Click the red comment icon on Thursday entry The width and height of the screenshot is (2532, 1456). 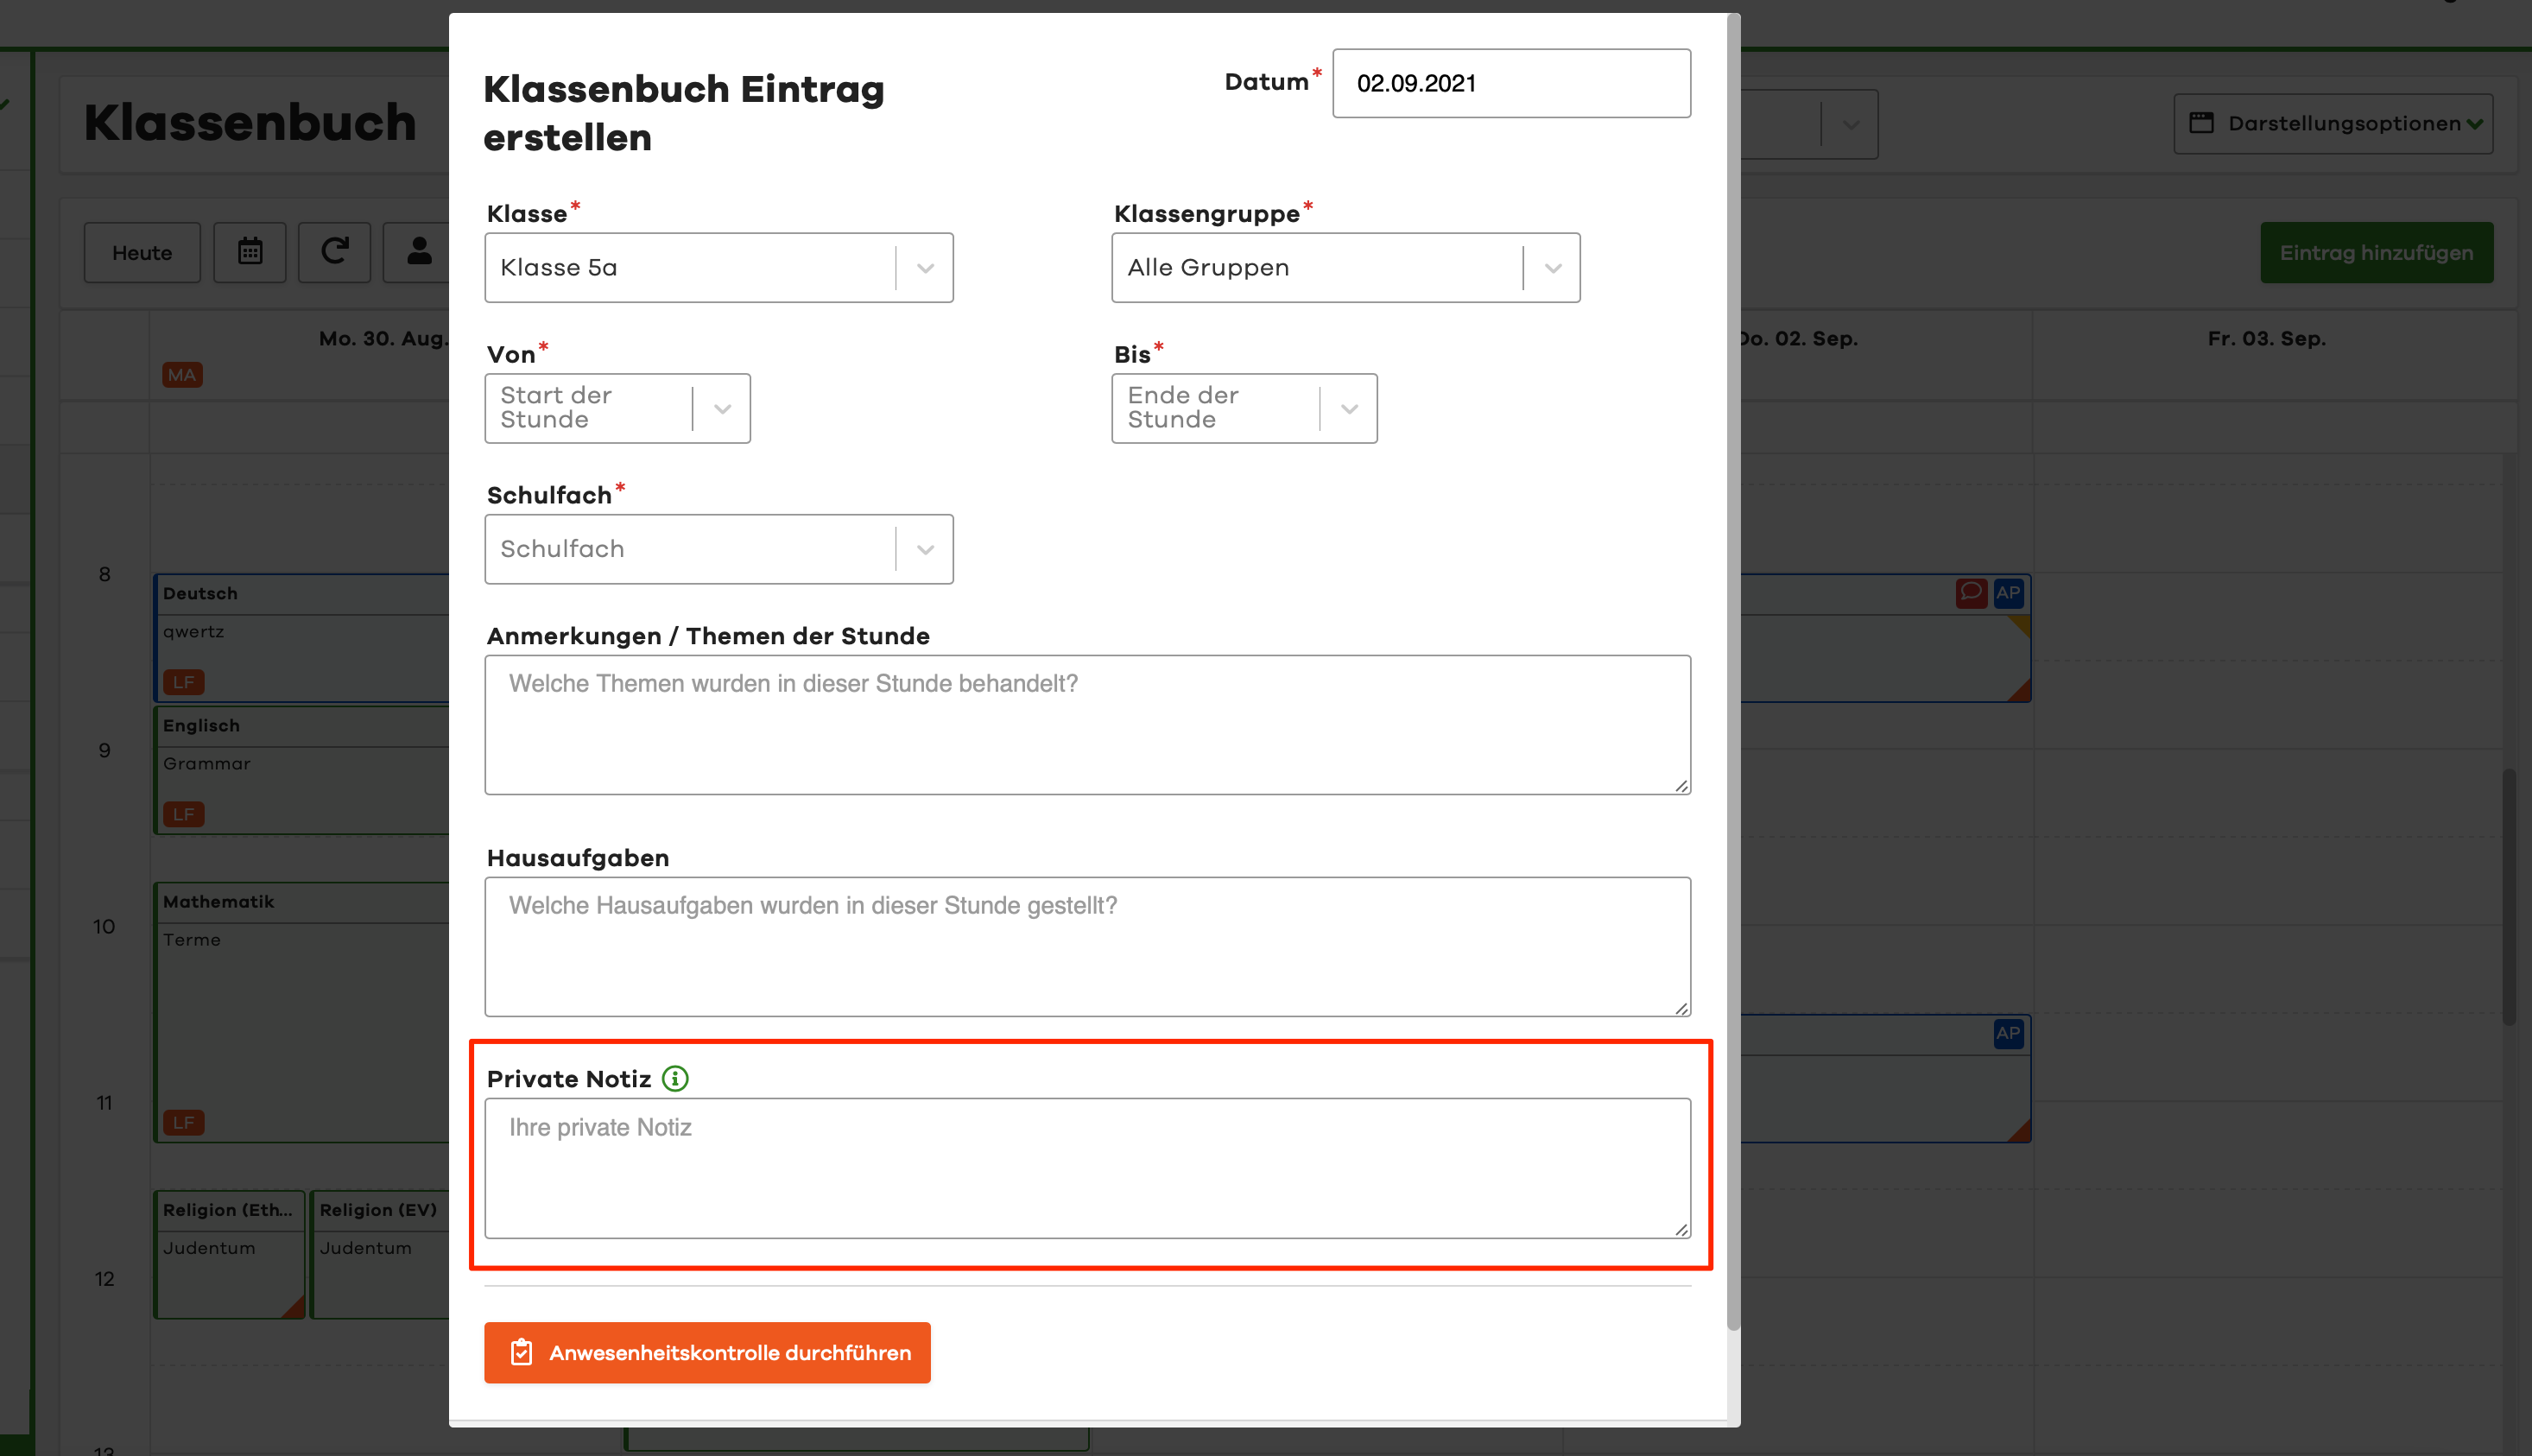click(x=1971, y=592)
